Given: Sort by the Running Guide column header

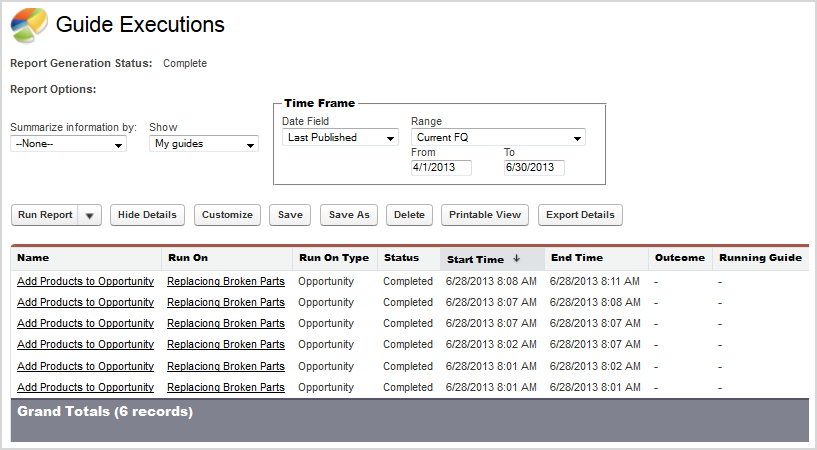Looking at the screenshot, I should [x=760, y=258].
